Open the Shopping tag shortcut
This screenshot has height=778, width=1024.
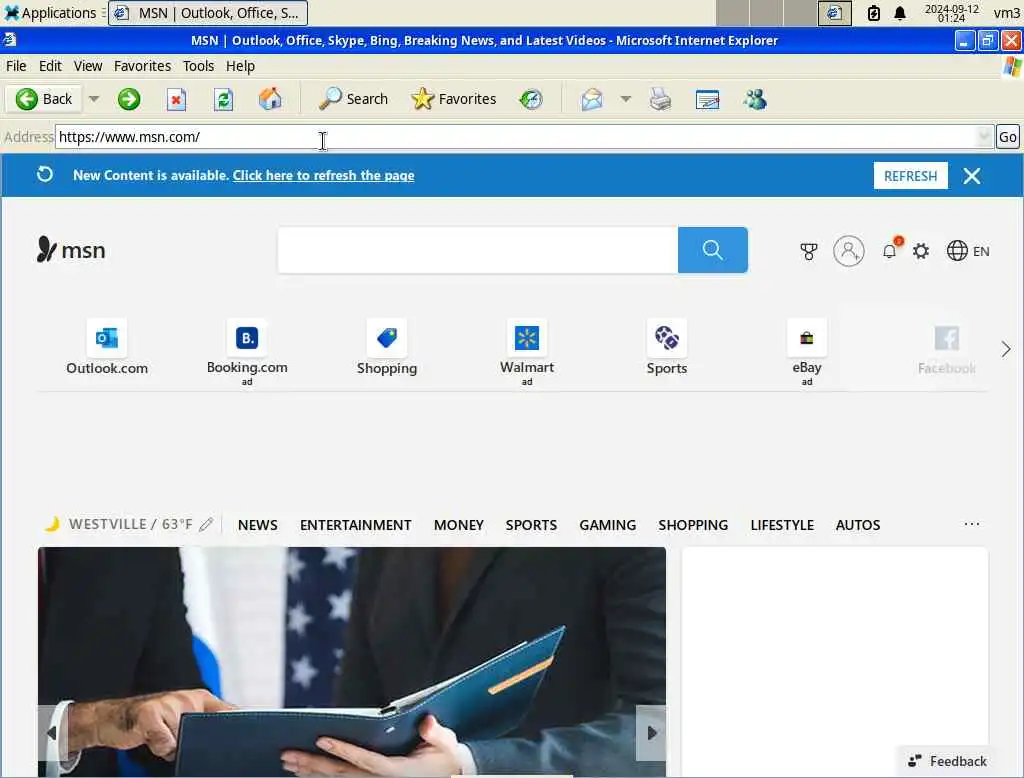point(387,348)
